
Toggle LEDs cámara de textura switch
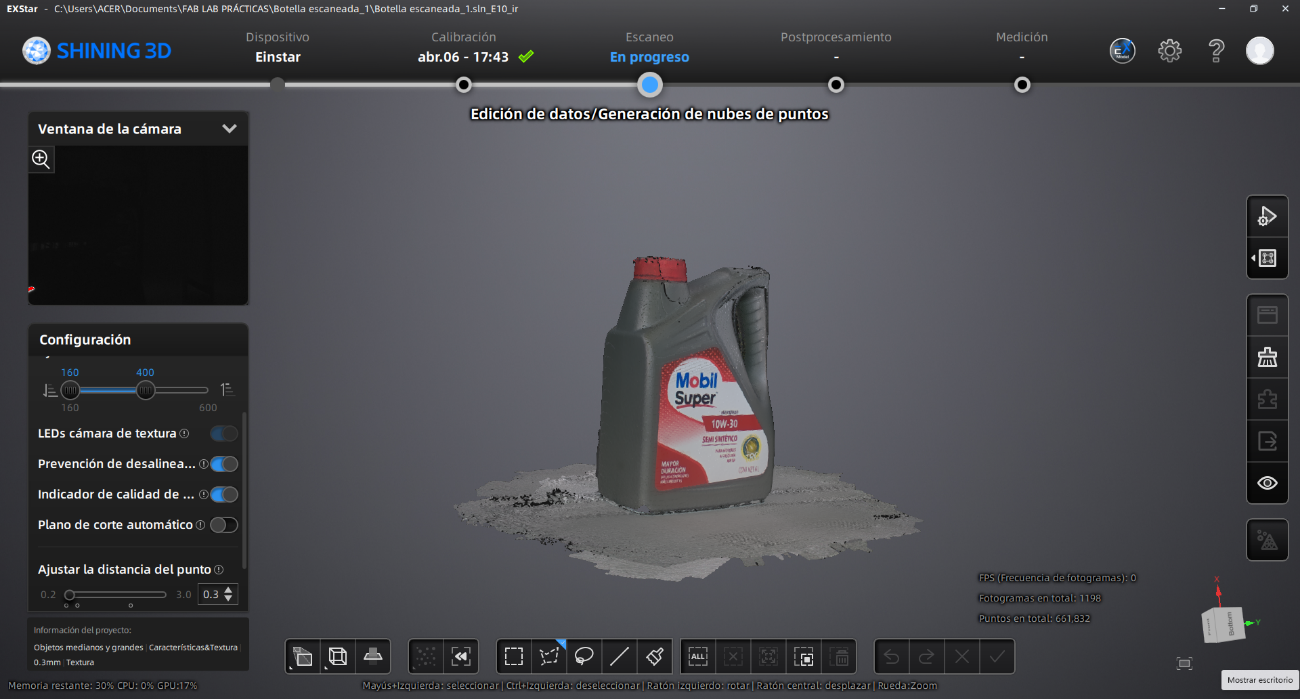pos(224,433)
